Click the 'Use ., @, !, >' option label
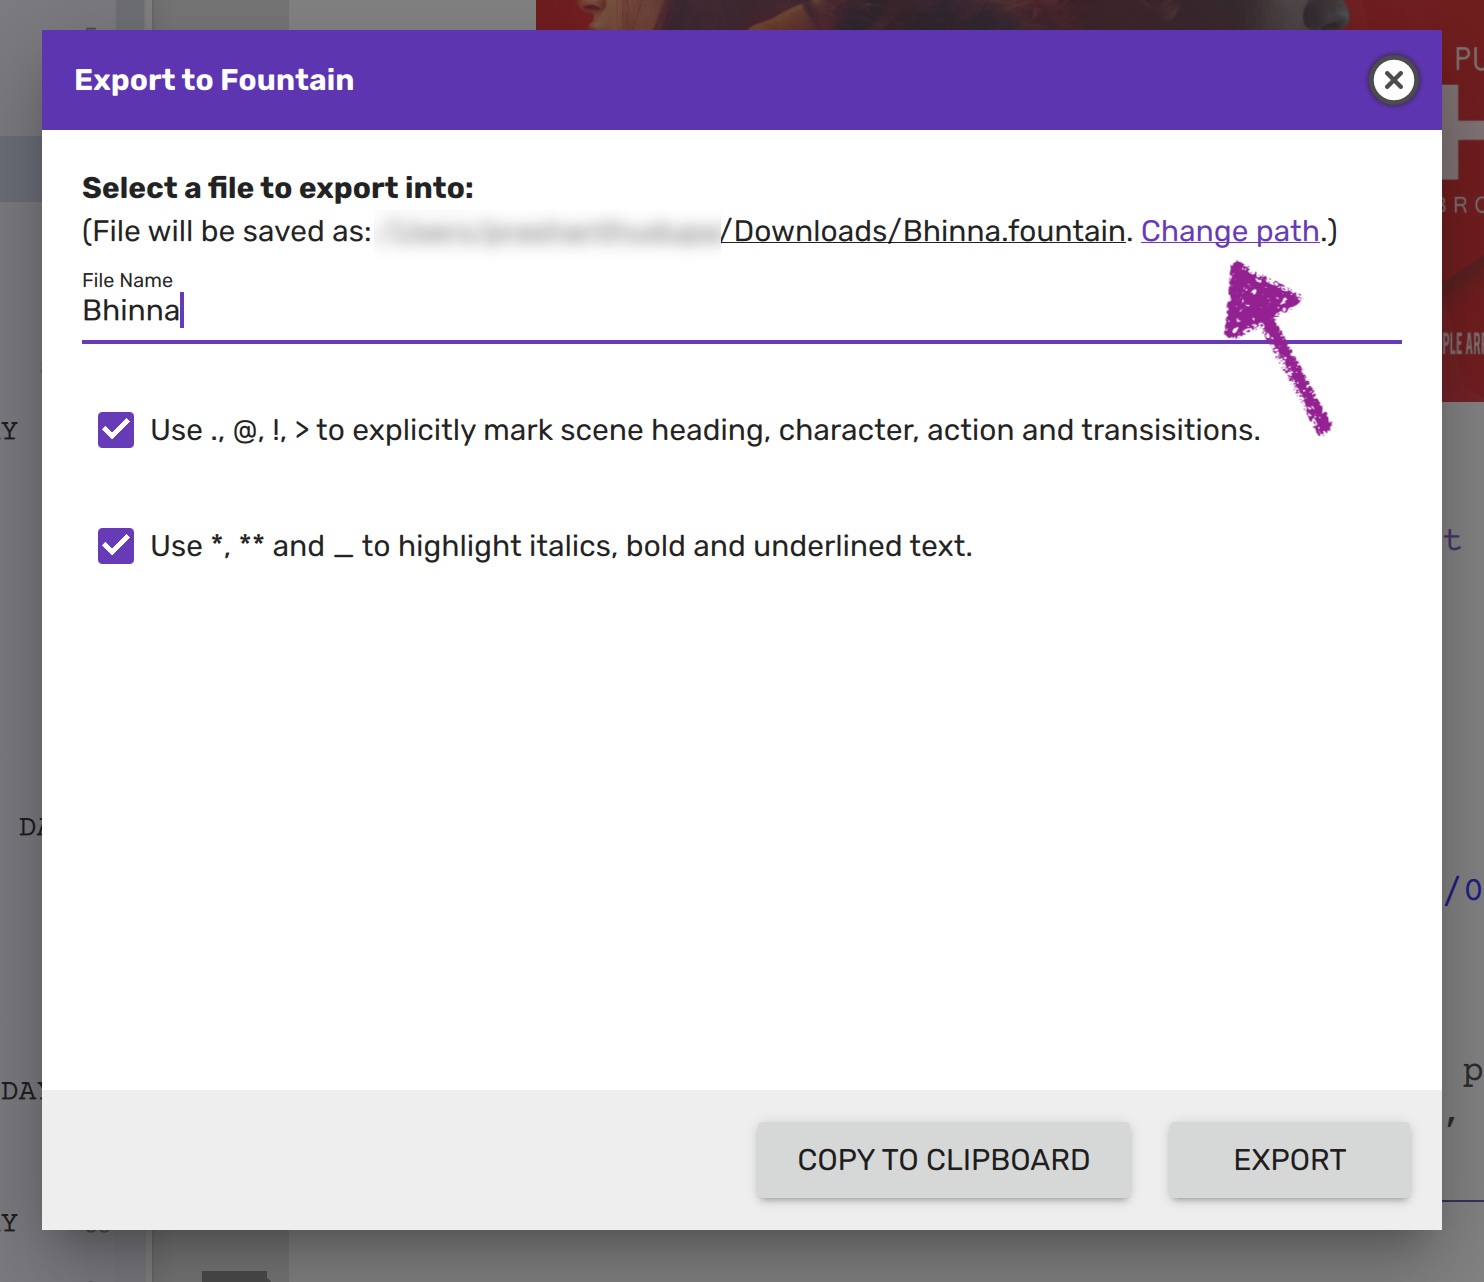The height and width of the screenshot is (1282, 1484). (x=705, y=430)
